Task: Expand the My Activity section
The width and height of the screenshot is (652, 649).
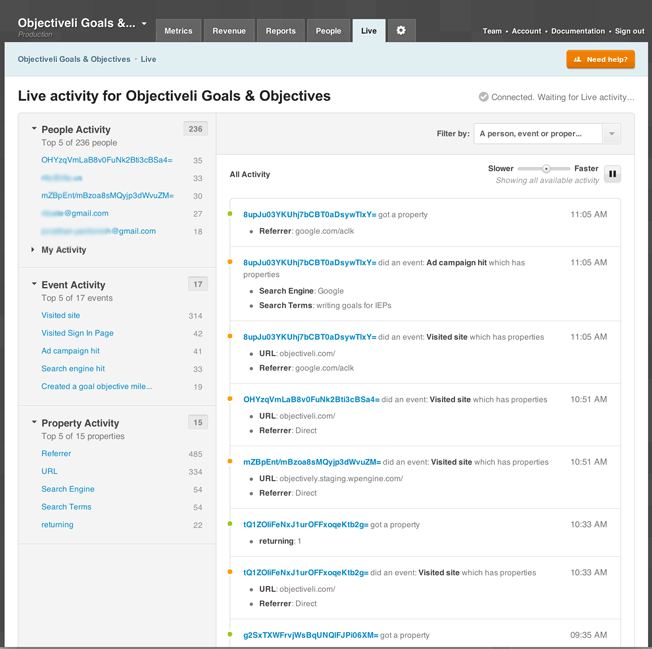Action: click(x=33, y=249)
